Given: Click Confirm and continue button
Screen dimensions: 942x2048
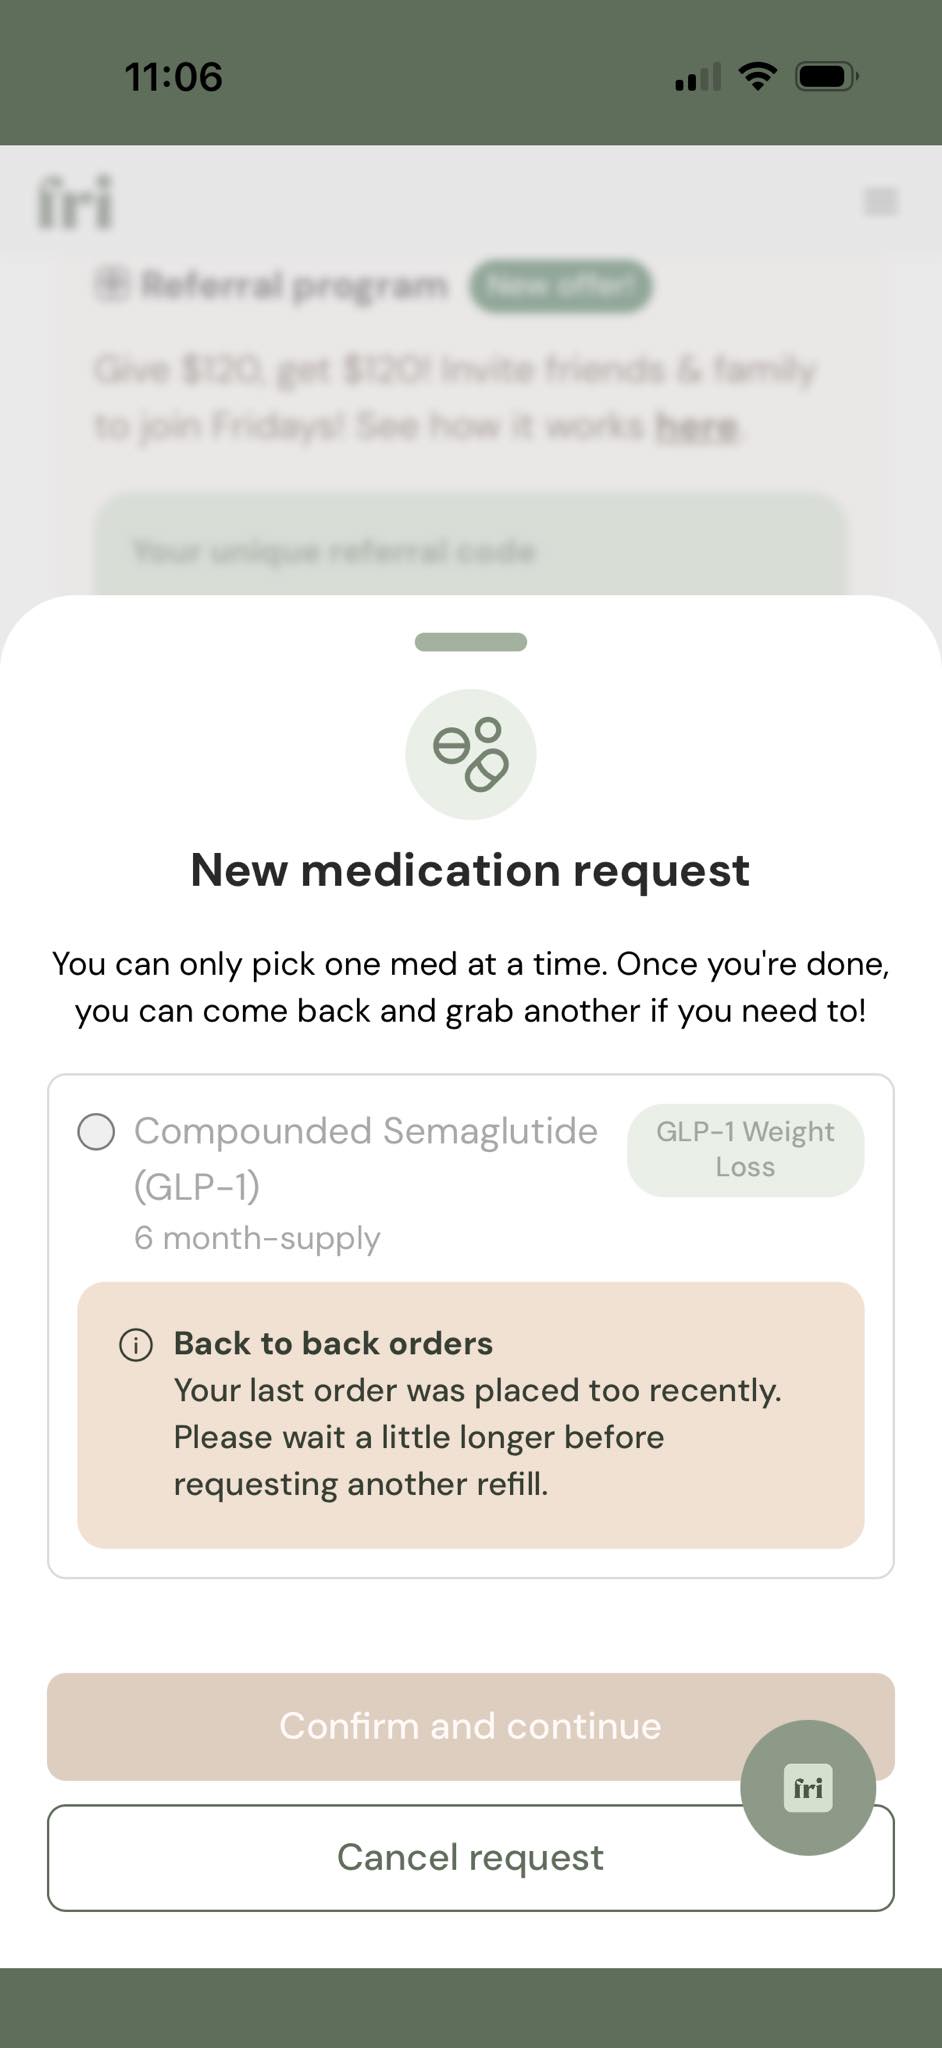Looking at the screenshot, I should 470,1726.
